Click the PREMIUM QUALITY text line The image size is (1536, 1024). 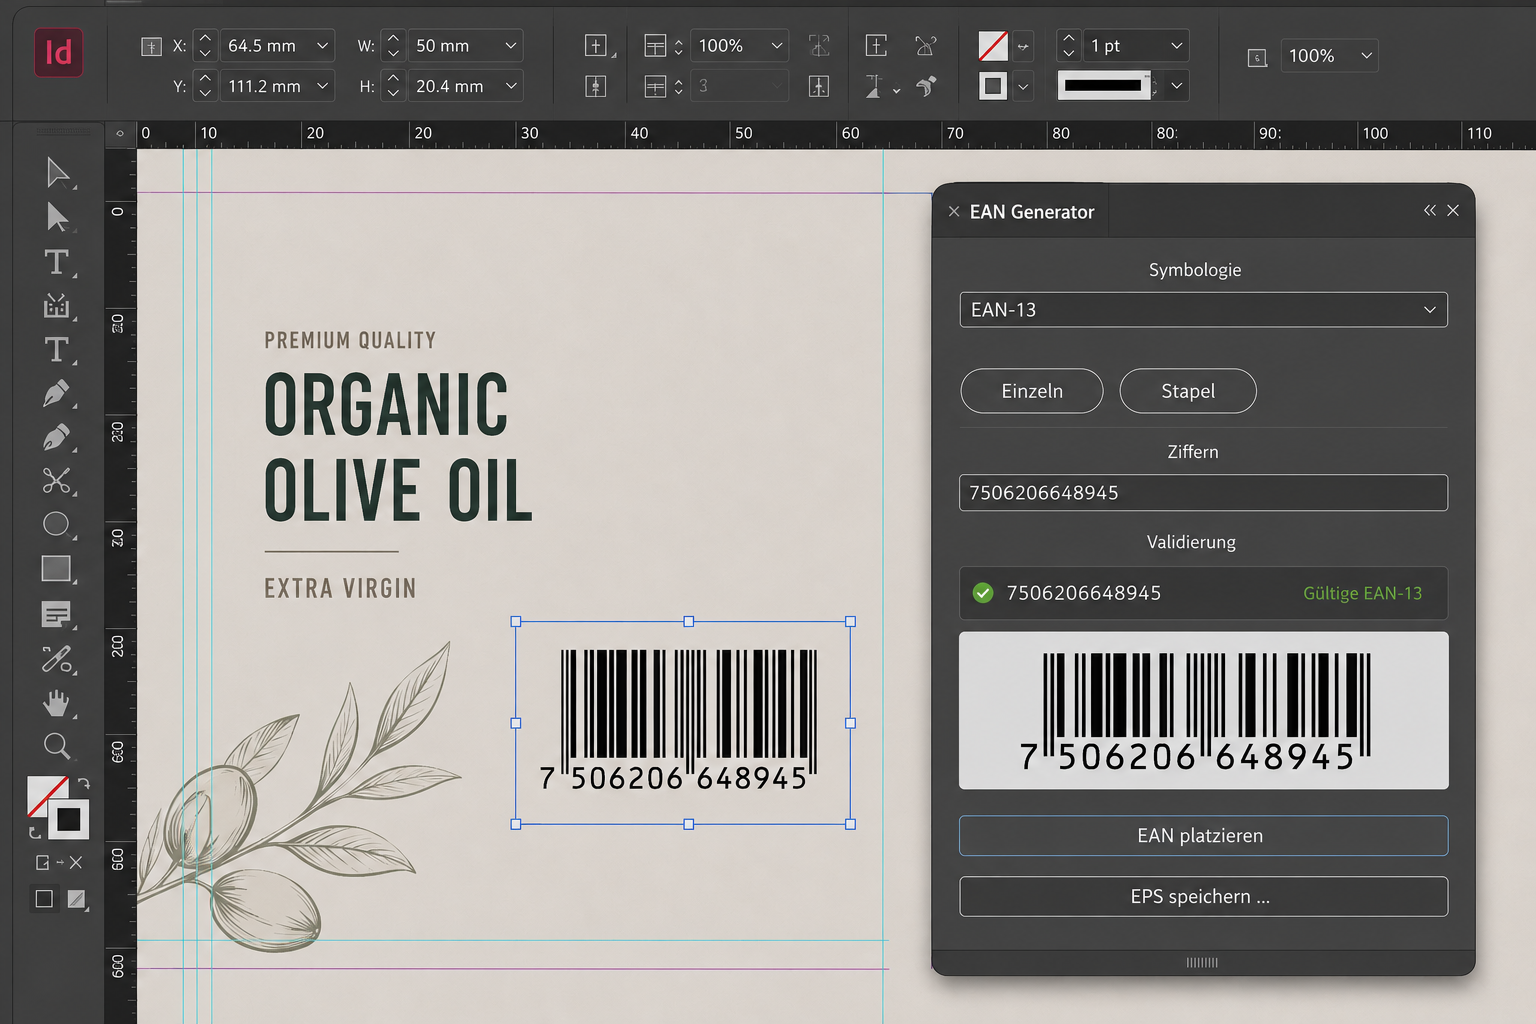pyautogui.click(x=350, y=341)
